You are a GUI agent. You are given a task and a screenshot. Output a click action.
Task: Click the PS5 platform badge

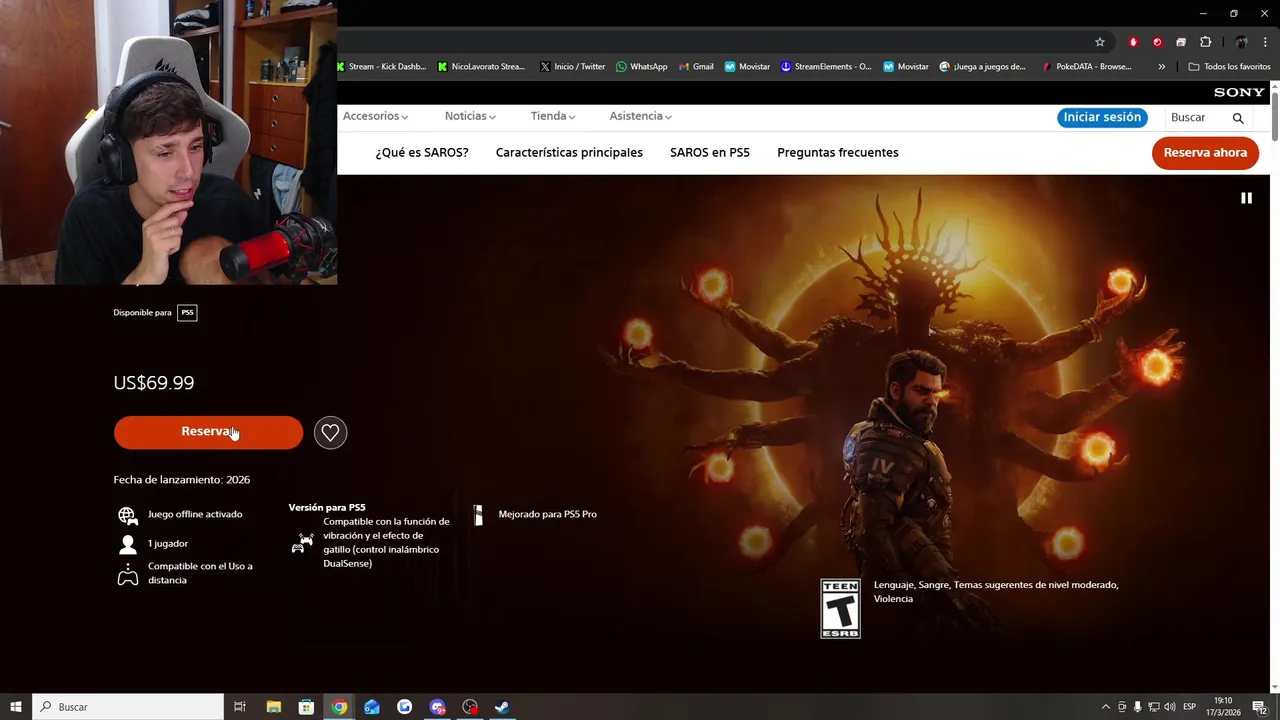pyautogui.click(x=187, y=313)
